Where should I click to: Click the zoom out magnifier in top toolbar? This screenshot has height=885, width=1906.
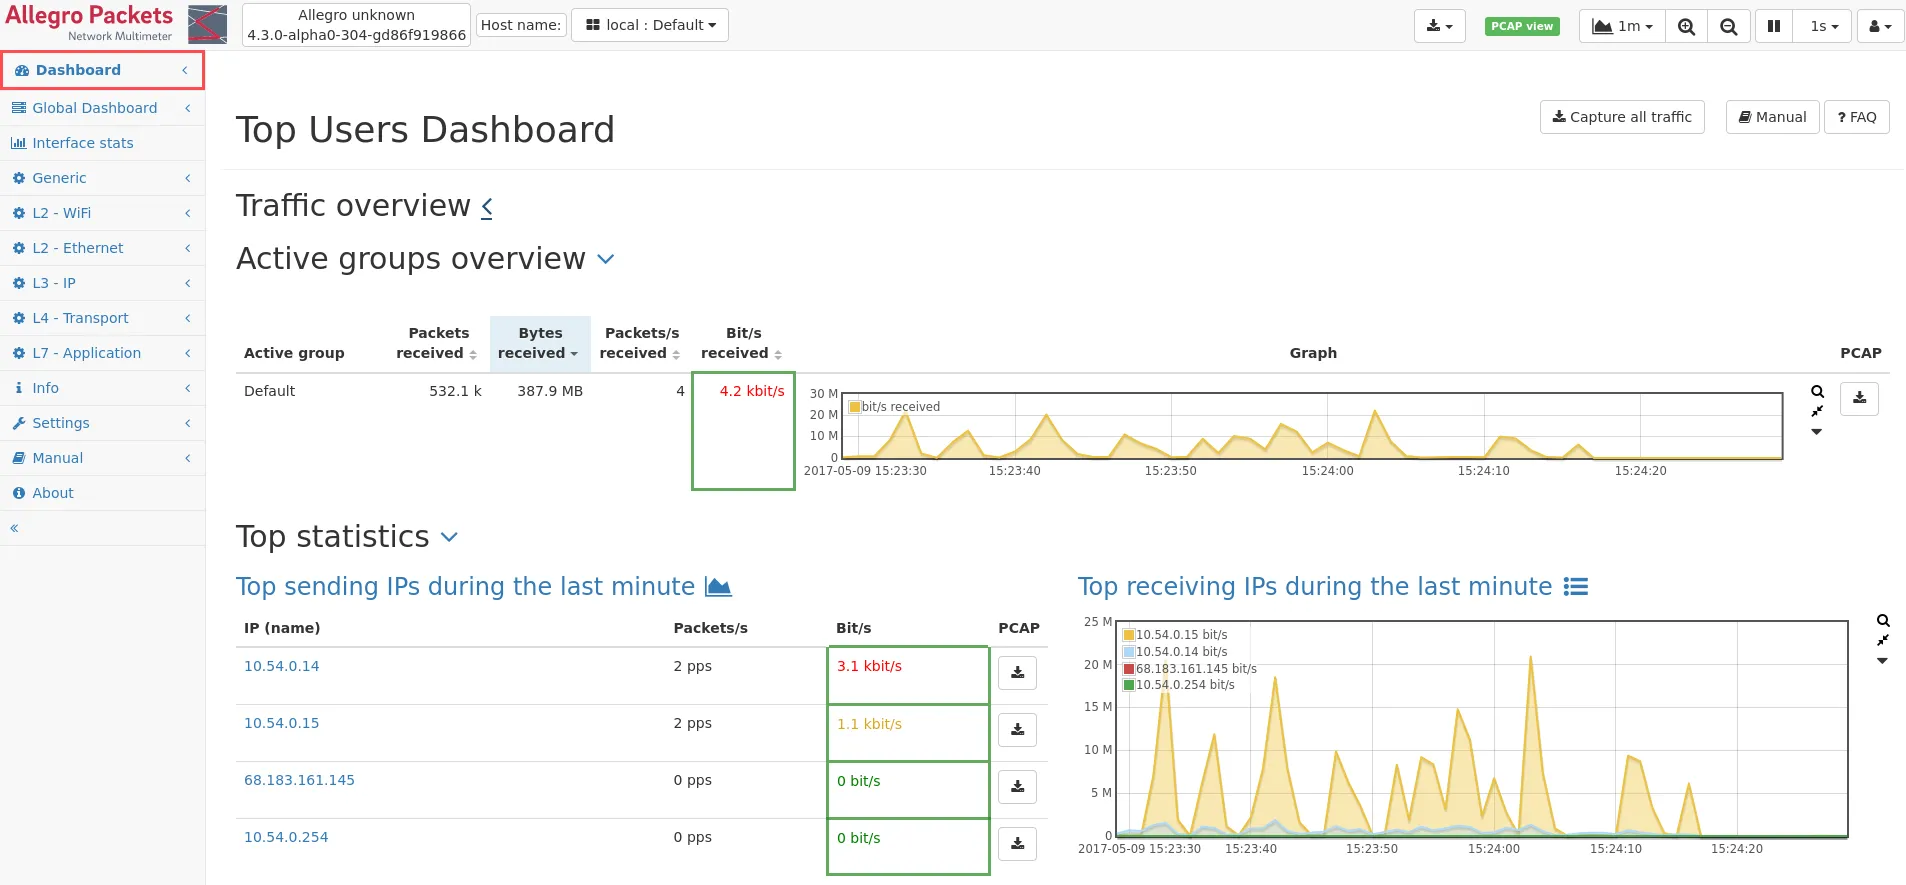point(1728,26)
